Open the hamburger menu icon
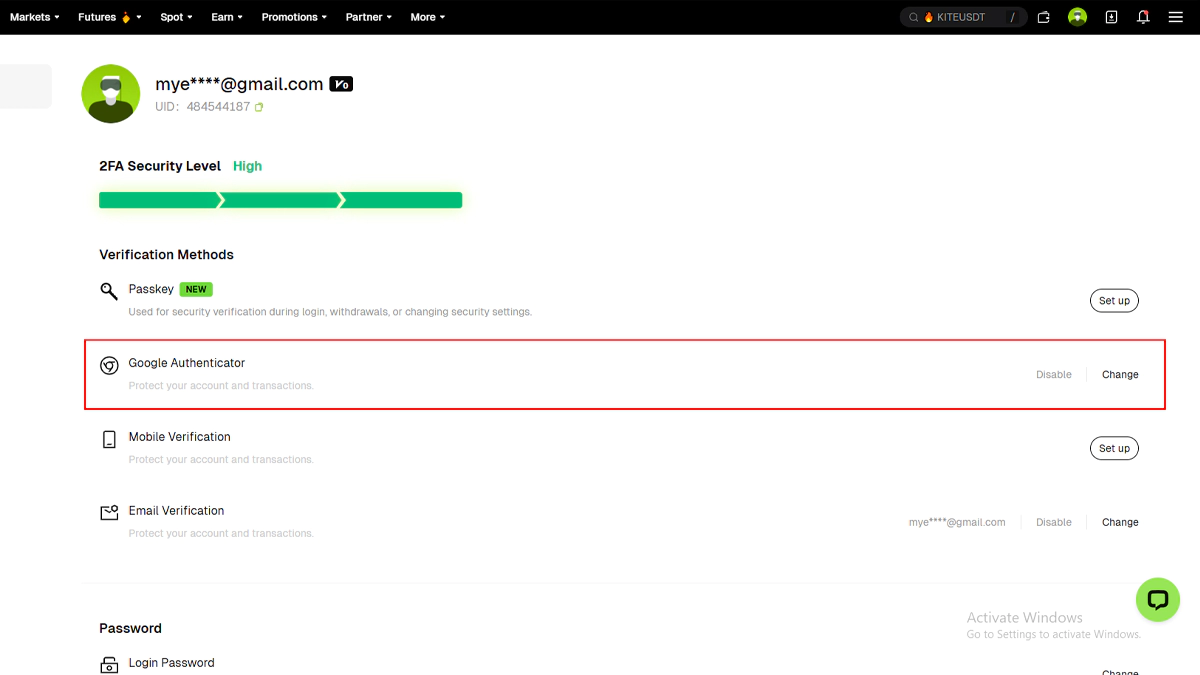The height and width of the screenshot is (675, 1200). (1176, 17)
